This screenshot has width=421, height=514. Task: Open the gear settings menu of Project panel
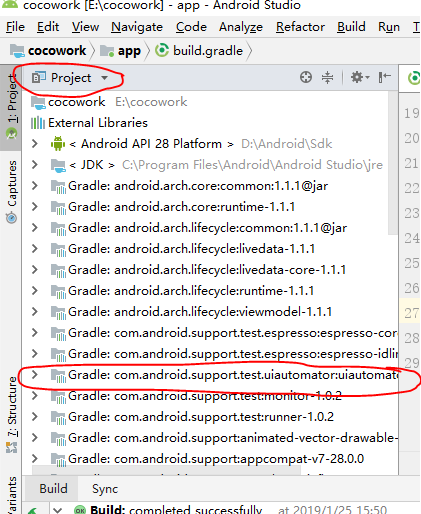coord(360,77)
